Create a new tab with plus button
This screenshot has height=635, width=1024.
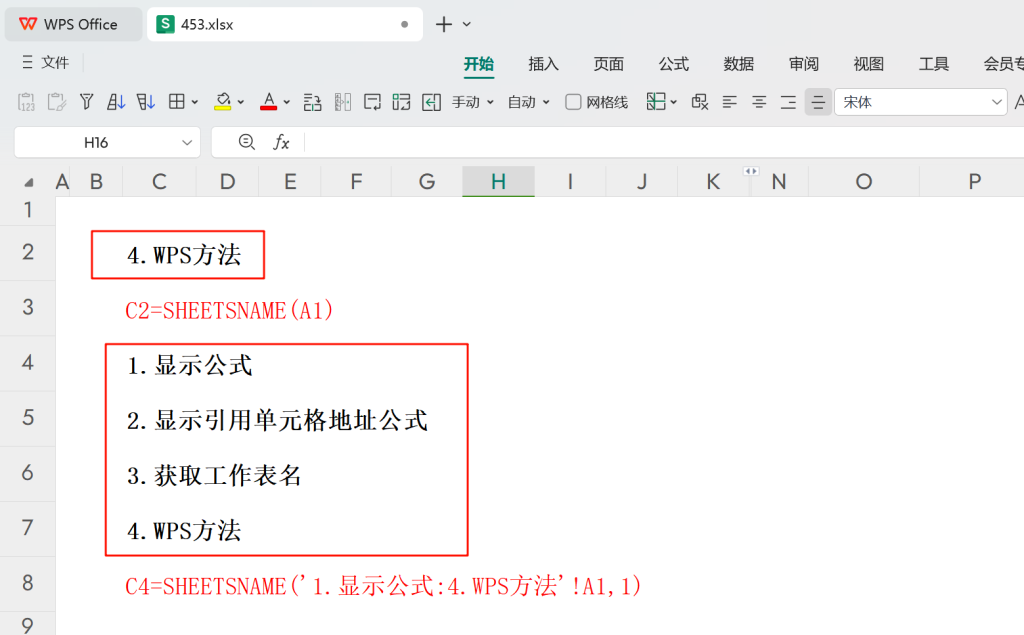pyautogui.click(x=443, y=24)
